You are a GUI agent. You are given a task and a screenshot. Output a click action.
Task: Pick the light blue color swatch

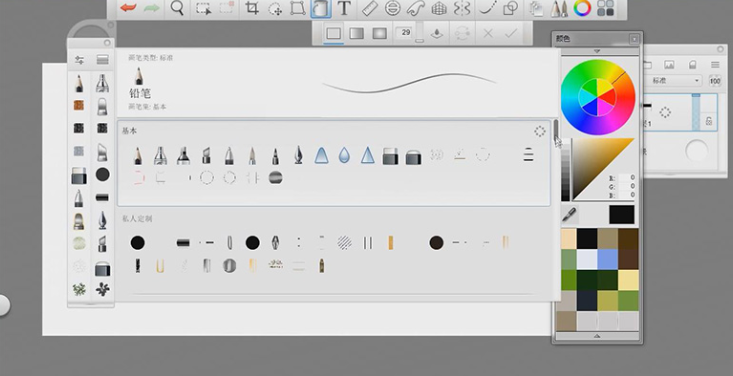[x=608, y=259]
